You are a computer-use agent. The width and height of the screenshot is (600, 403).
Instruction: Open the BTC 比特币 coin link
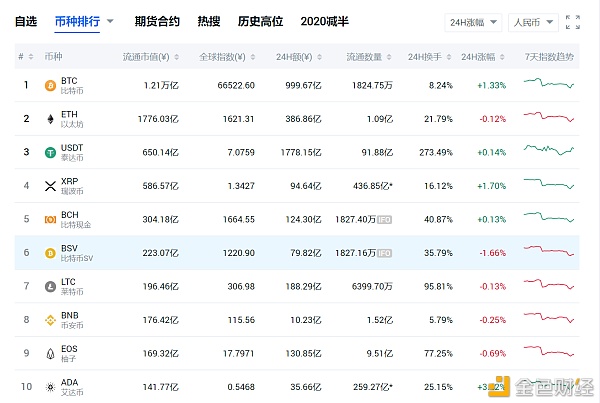(72, 86)
